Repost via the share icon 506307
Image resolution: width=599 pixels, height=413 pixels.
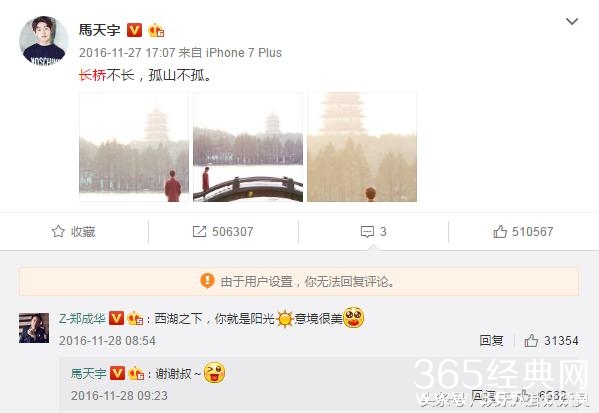point(223,232)
